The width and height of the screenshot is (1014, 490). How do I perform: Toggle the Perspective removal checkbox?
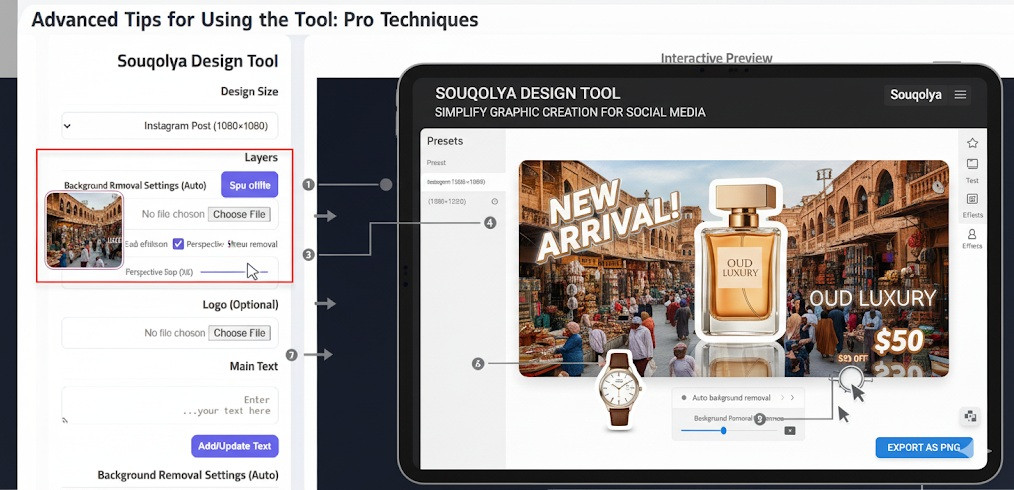(178, 244)
